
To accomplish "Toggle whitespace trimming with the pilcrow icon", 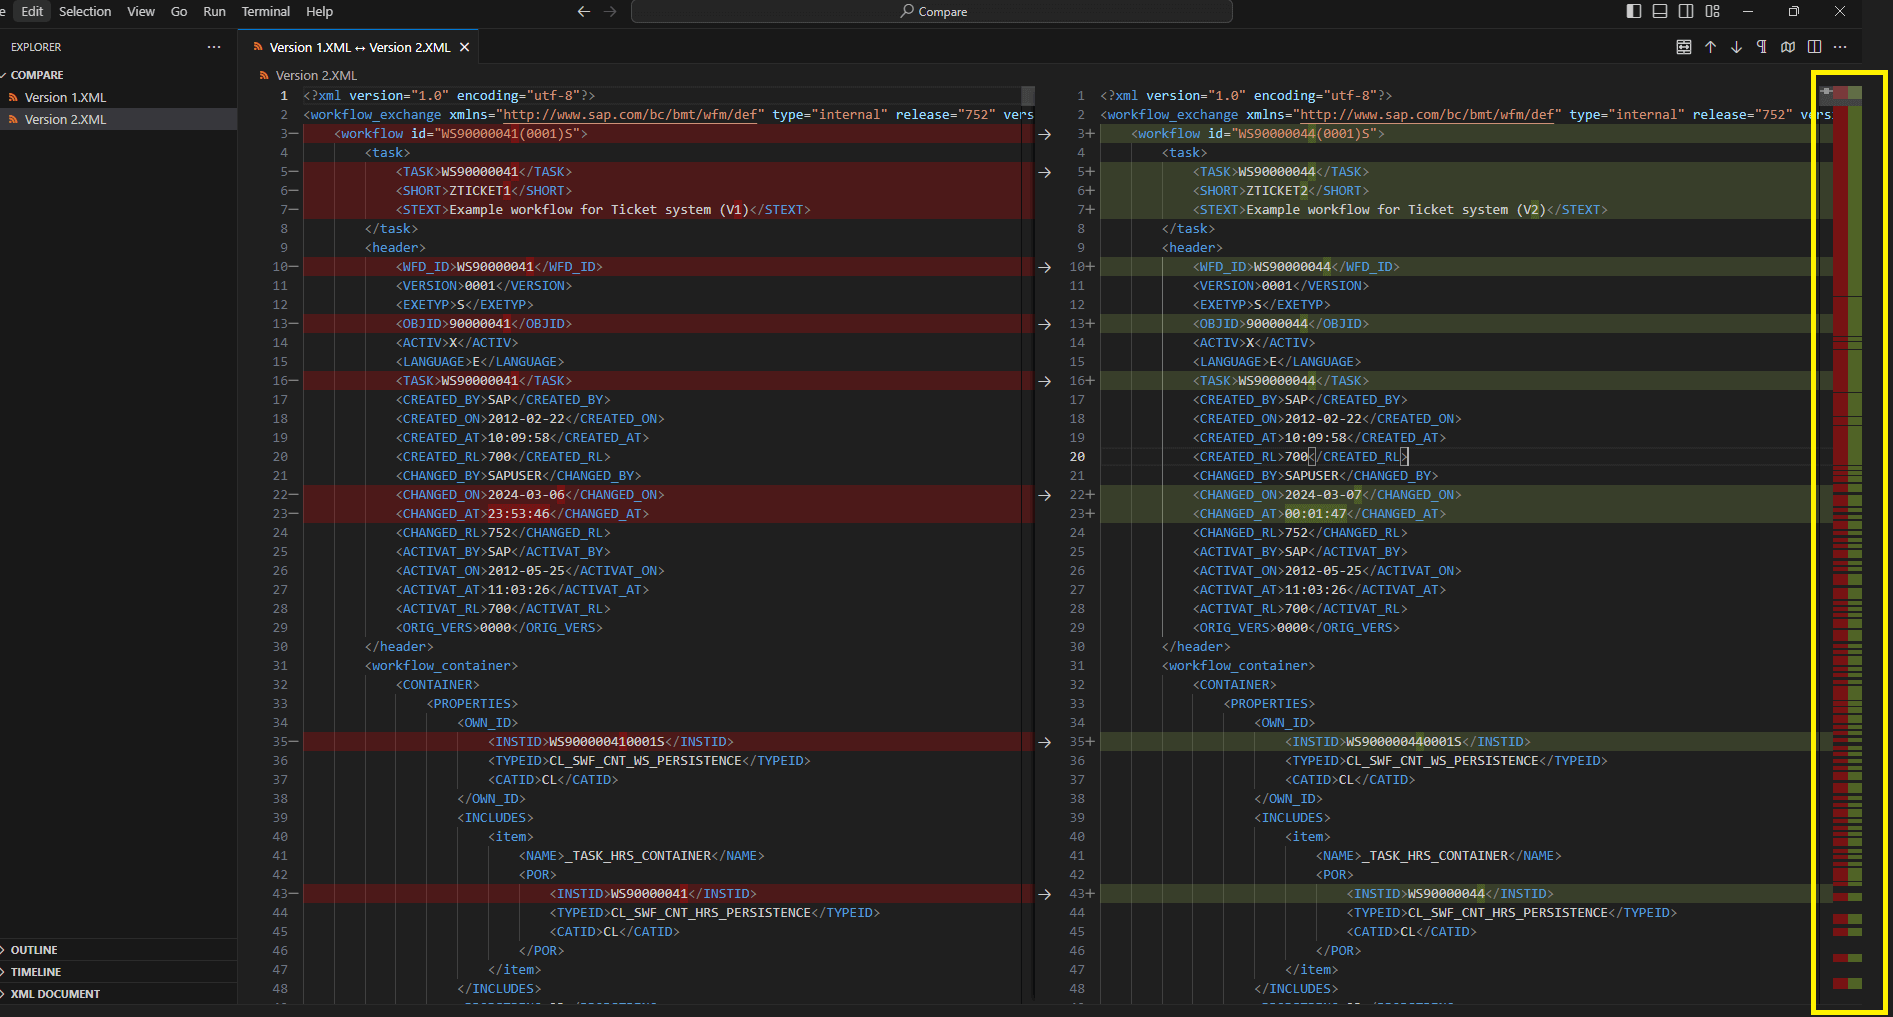I will [x=1762, y=47].
